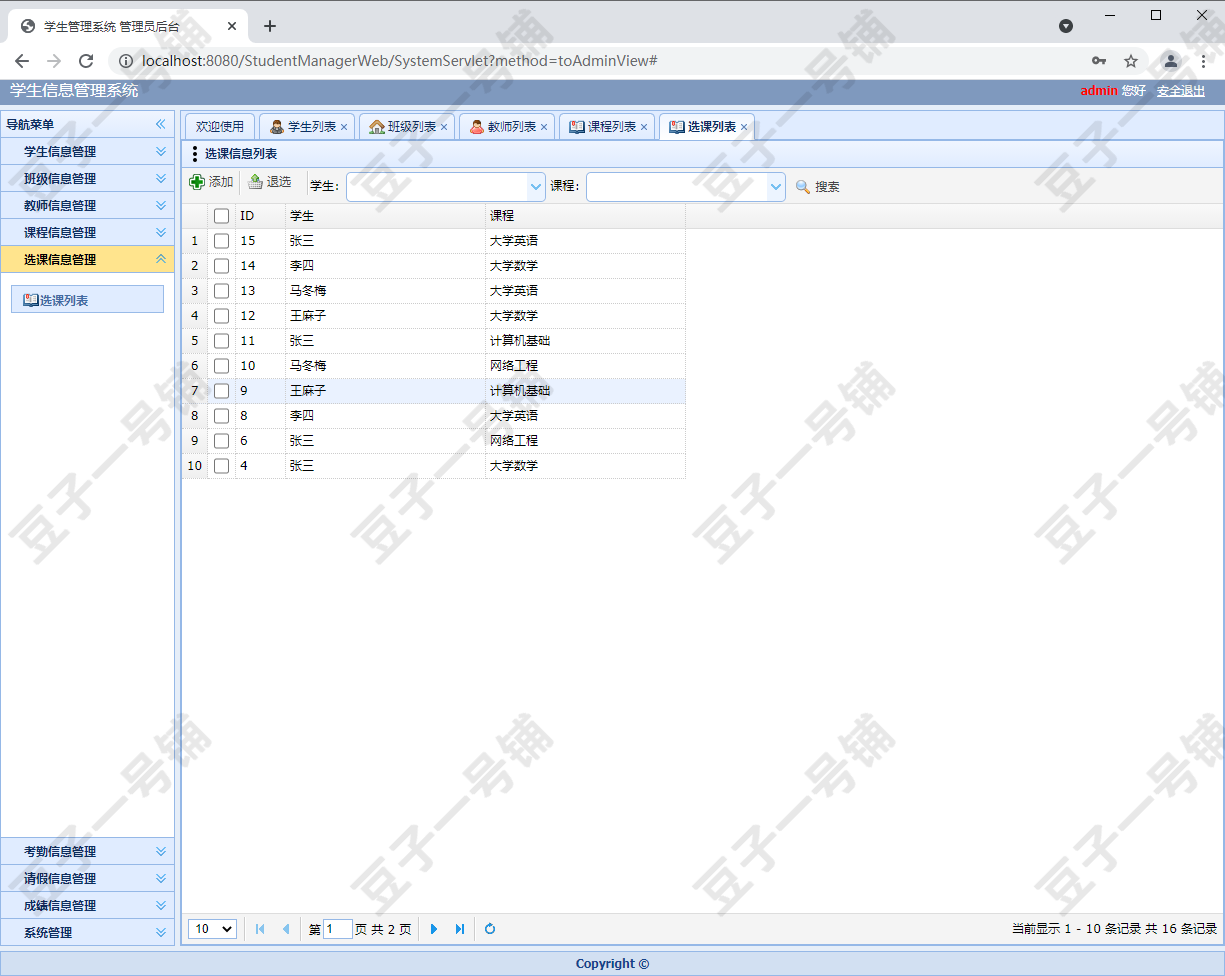Collapse 选课信息管理 accordion section
Viewport: 1225px width, 976px height.
click(87, 259)
